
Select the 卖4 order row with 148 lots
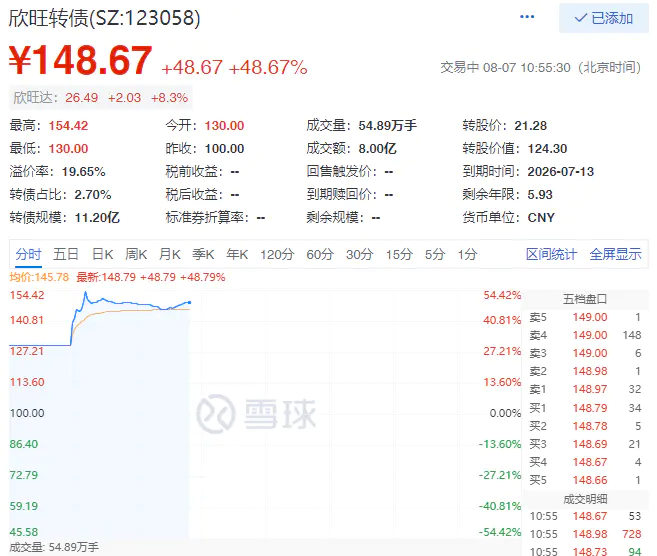(585, 335)
